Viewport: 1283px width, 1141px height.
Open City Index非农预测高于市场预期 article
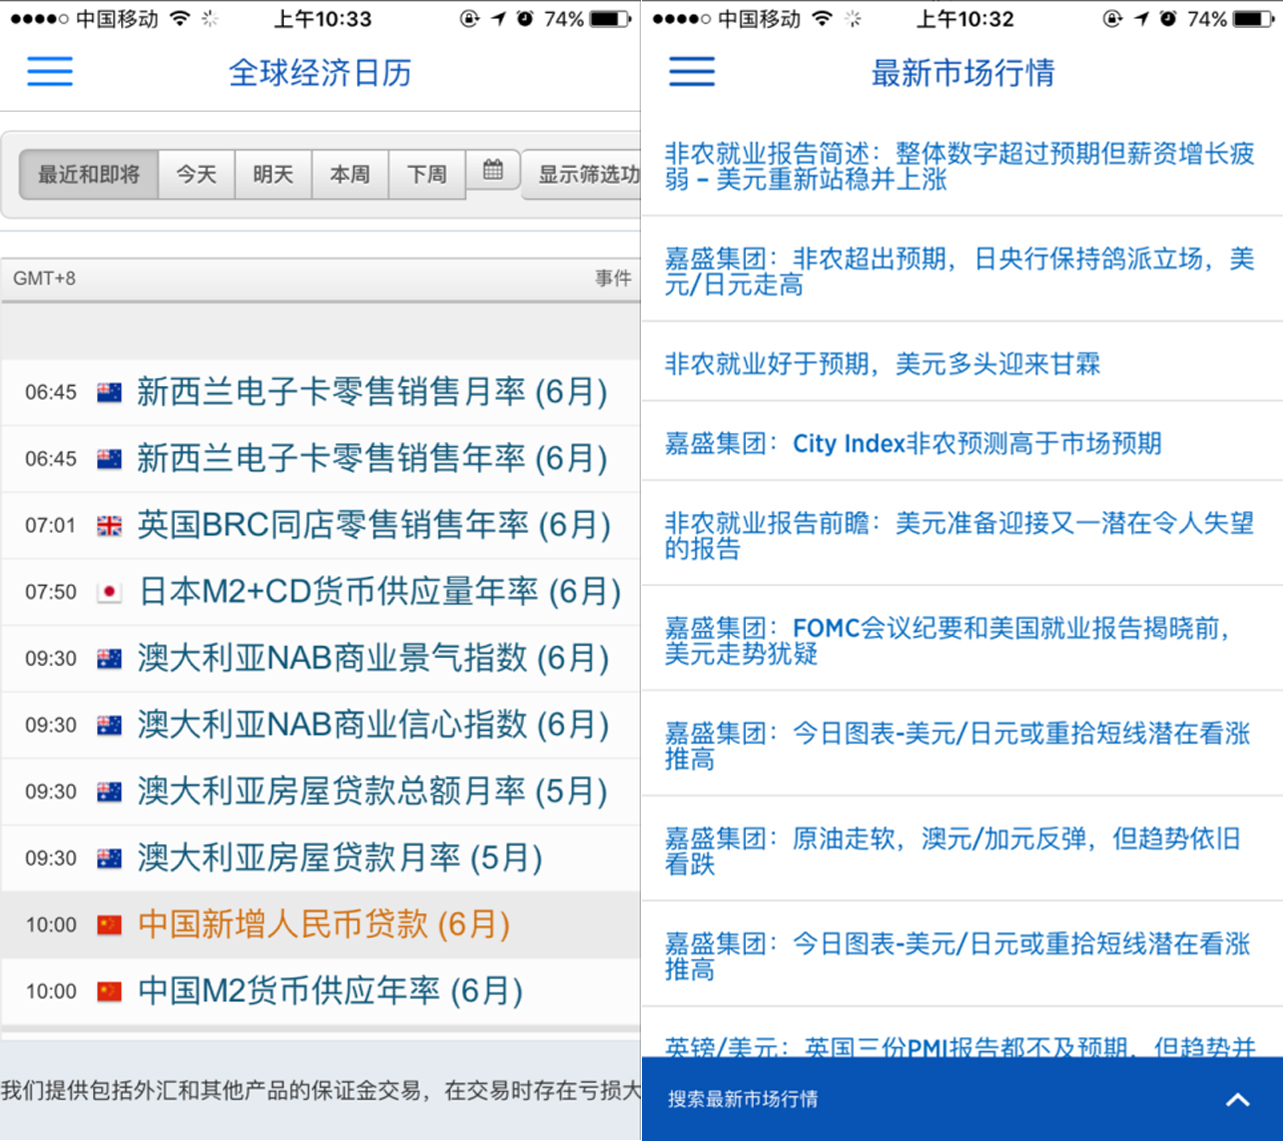pos(913,443)
